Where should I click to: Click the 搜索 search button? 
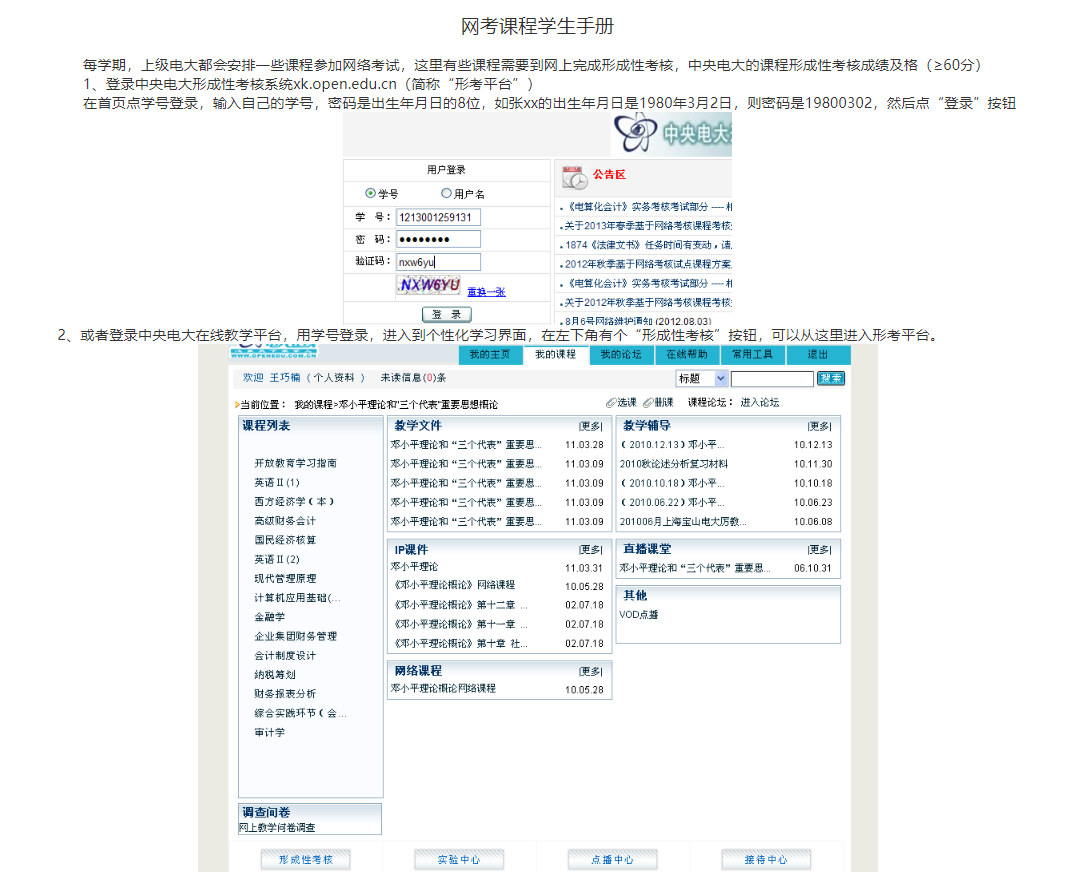(830, 378)
